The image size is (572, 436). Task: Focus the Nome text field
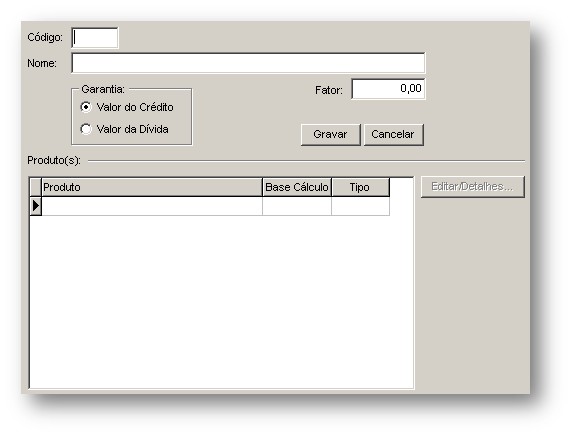click(x=248, y=63)
